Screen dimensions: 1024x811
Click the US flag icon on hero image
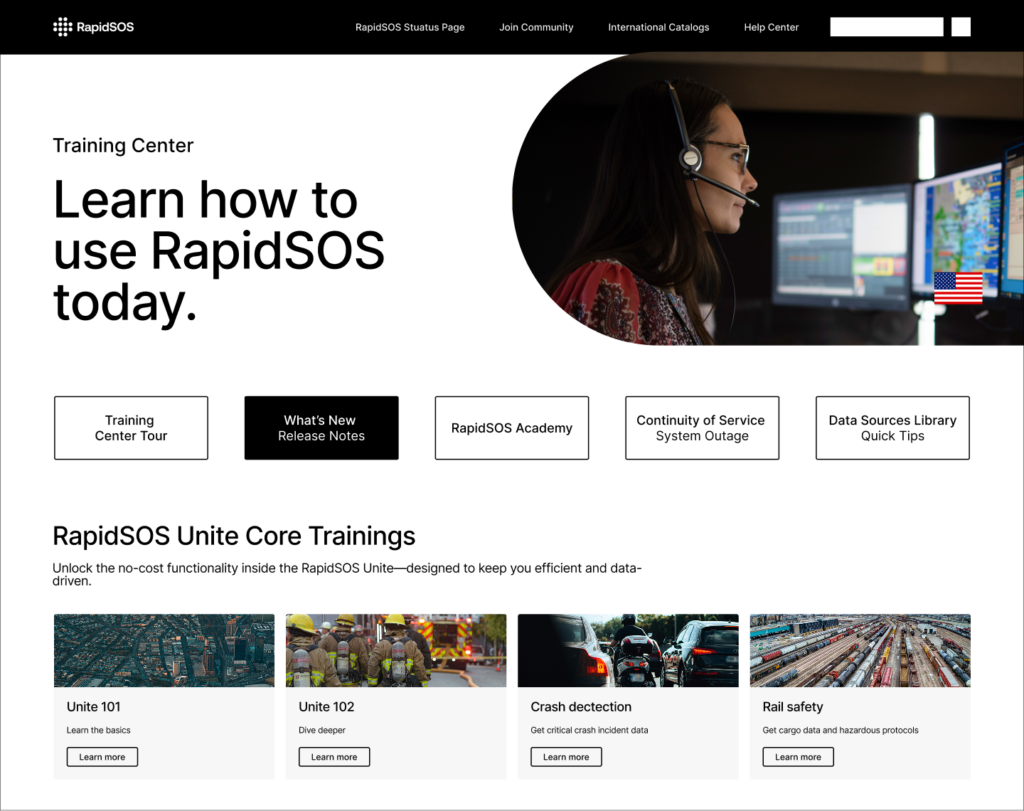coord(958,288)
